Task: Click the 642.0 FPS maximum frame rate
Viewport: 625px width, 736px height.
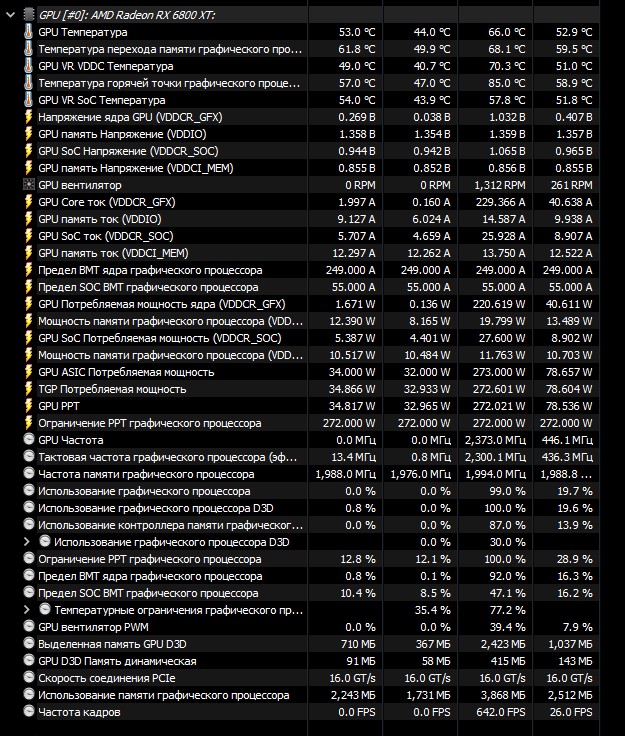Action: coord(501,712)
